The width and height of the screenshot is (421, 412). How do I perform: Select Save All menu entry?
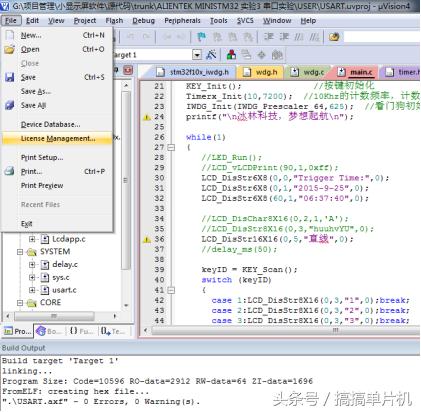coord(57,105)
